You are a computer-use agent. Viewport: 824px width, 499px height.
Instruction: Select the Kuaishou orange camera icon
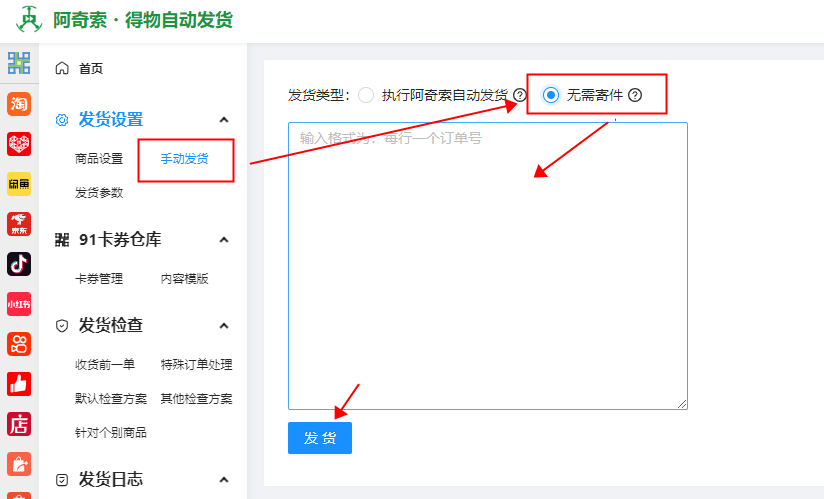click(19, 345)
